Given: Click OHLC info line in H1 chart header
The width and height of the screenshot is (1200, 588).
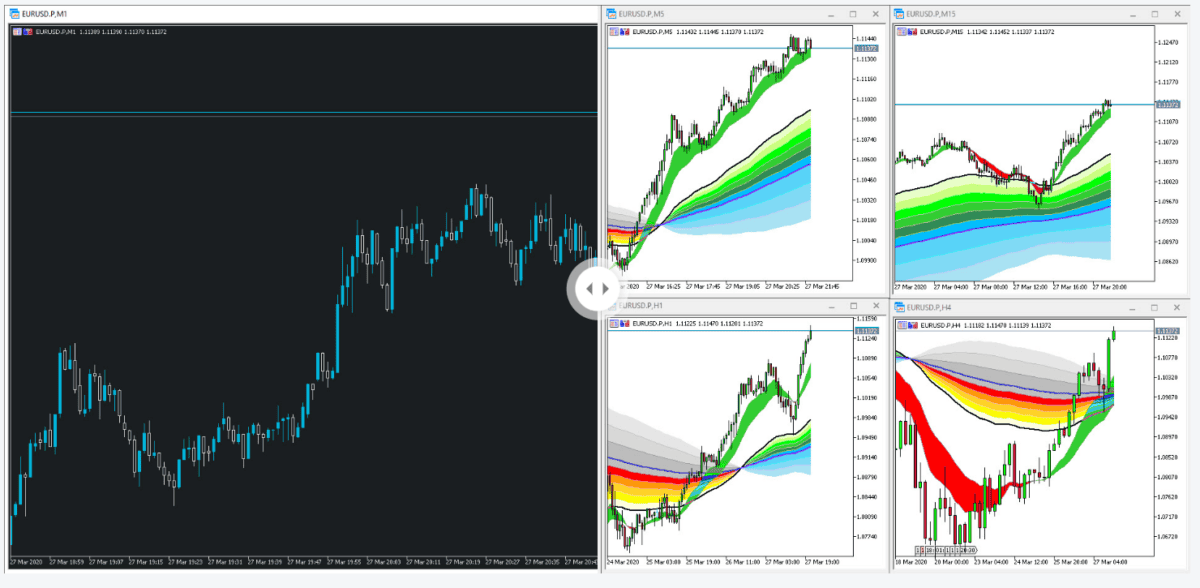Looking at the screenshot, I should tap(698, 323).
